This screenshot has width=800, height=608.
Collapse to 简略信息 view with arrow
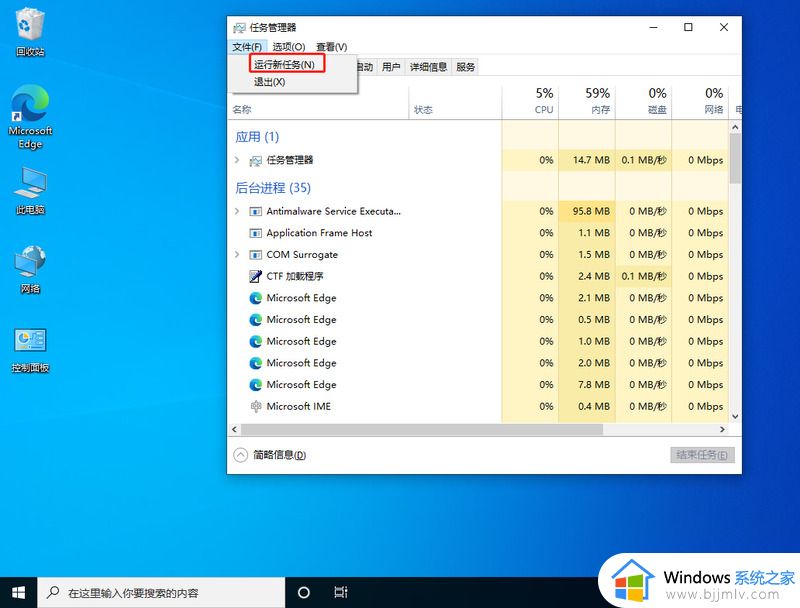click(240, 455)
